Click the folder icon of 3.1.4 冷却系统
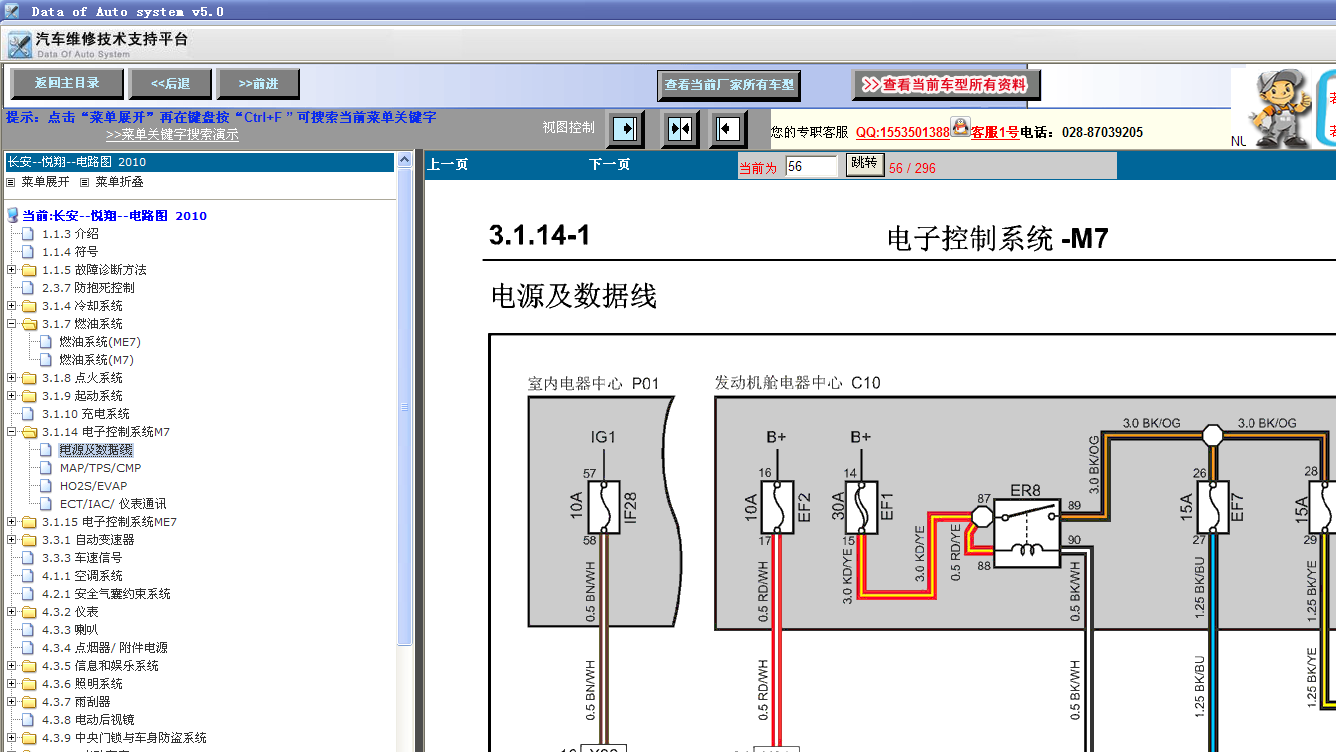The height and width of the screenshot is (752, 1336). coord(29,305)
